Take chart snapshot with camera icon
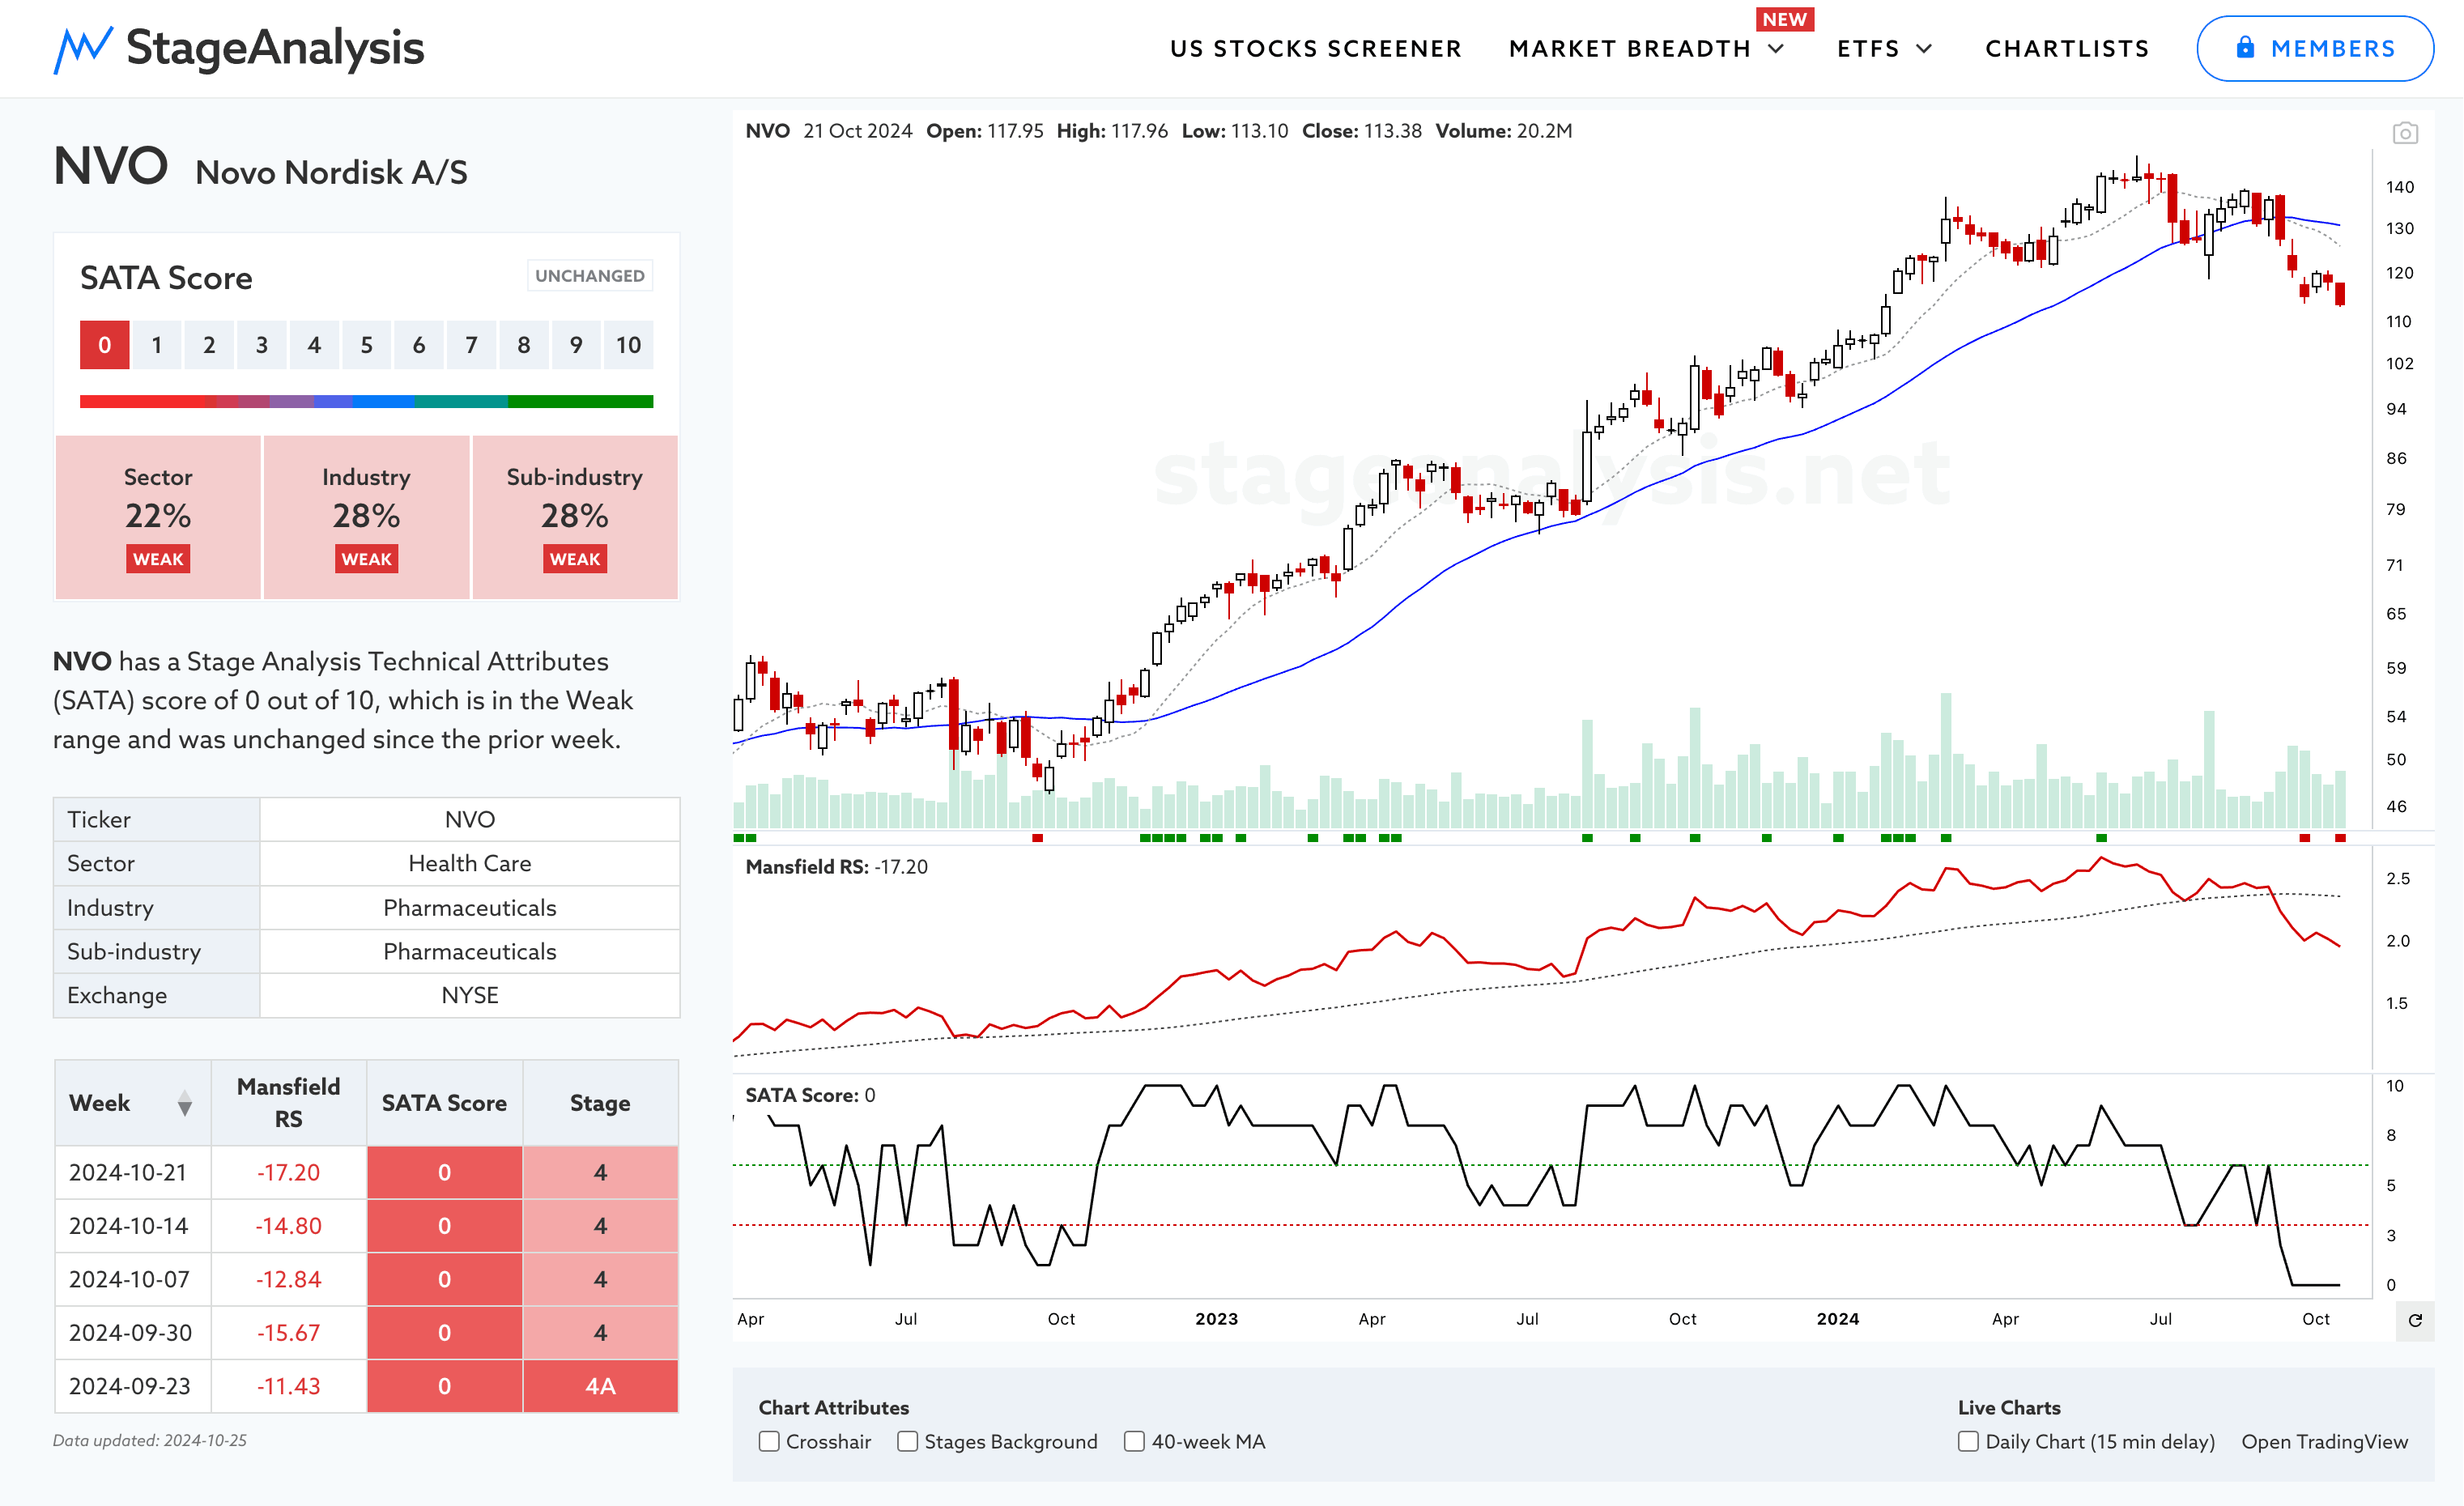Image resolution: width=2464 pixels, height=1506 pixels. (2405, 132)
